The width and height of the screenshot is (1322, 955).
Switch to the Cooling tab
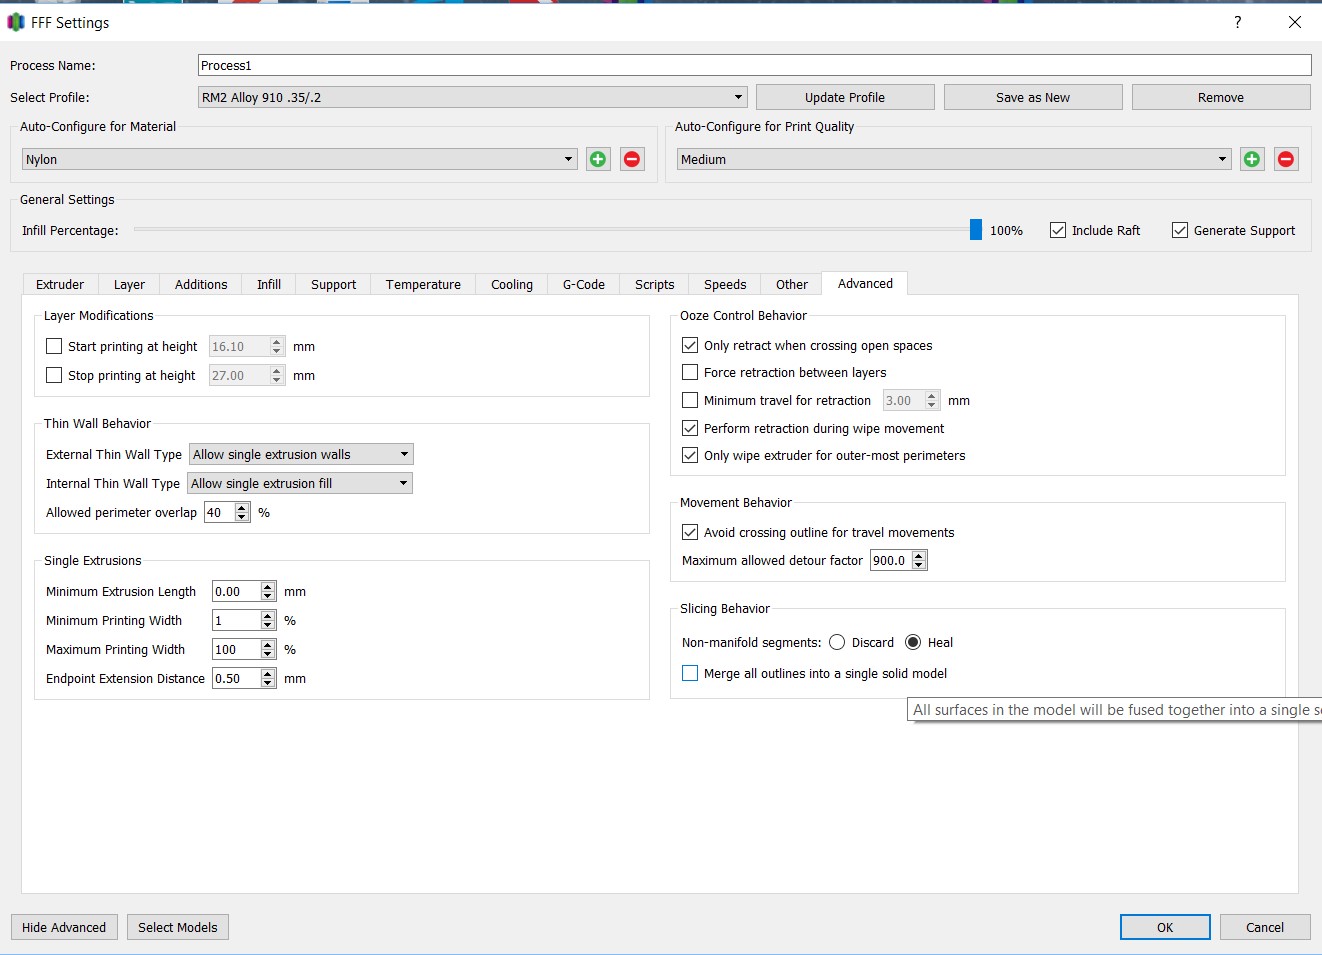[512, 284]
